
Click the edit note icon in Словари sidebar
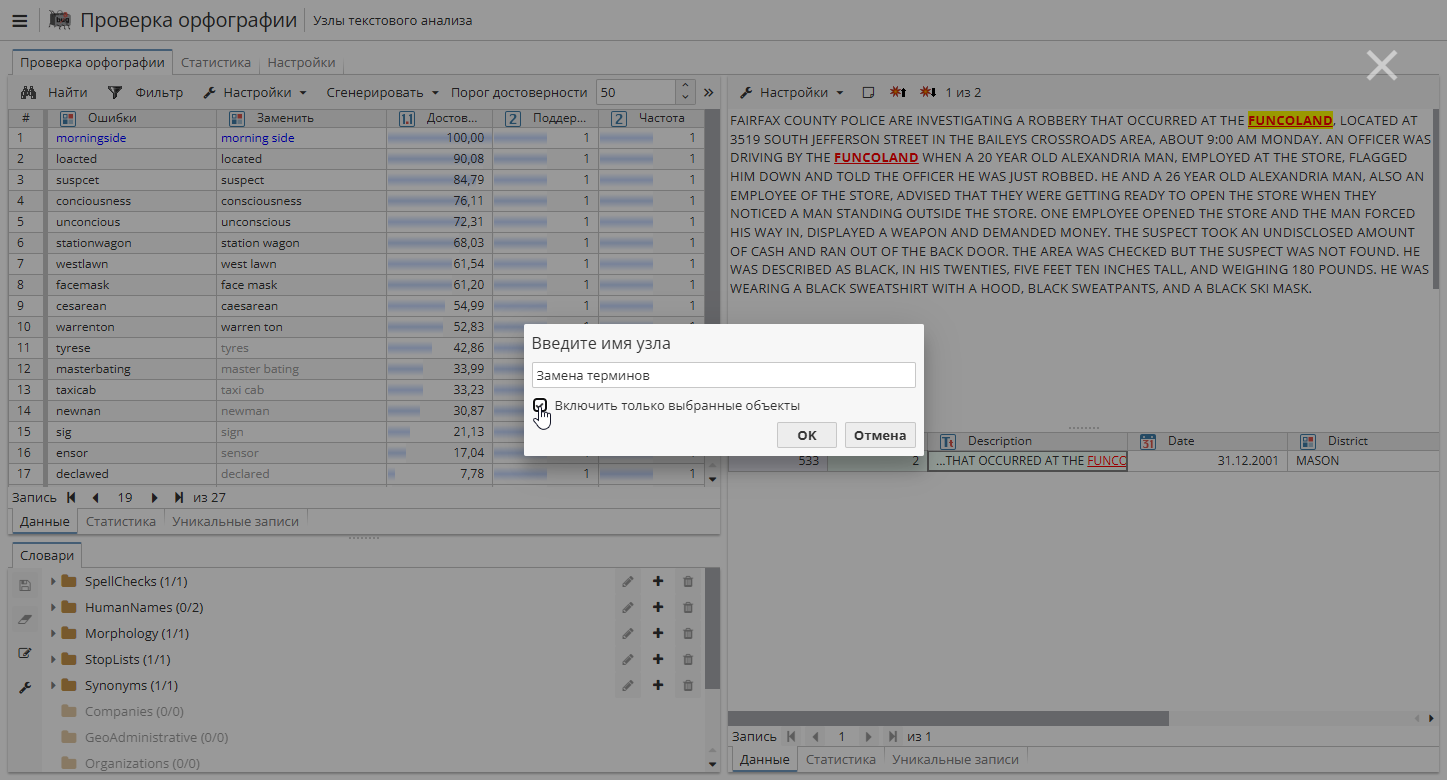point(26,654)
